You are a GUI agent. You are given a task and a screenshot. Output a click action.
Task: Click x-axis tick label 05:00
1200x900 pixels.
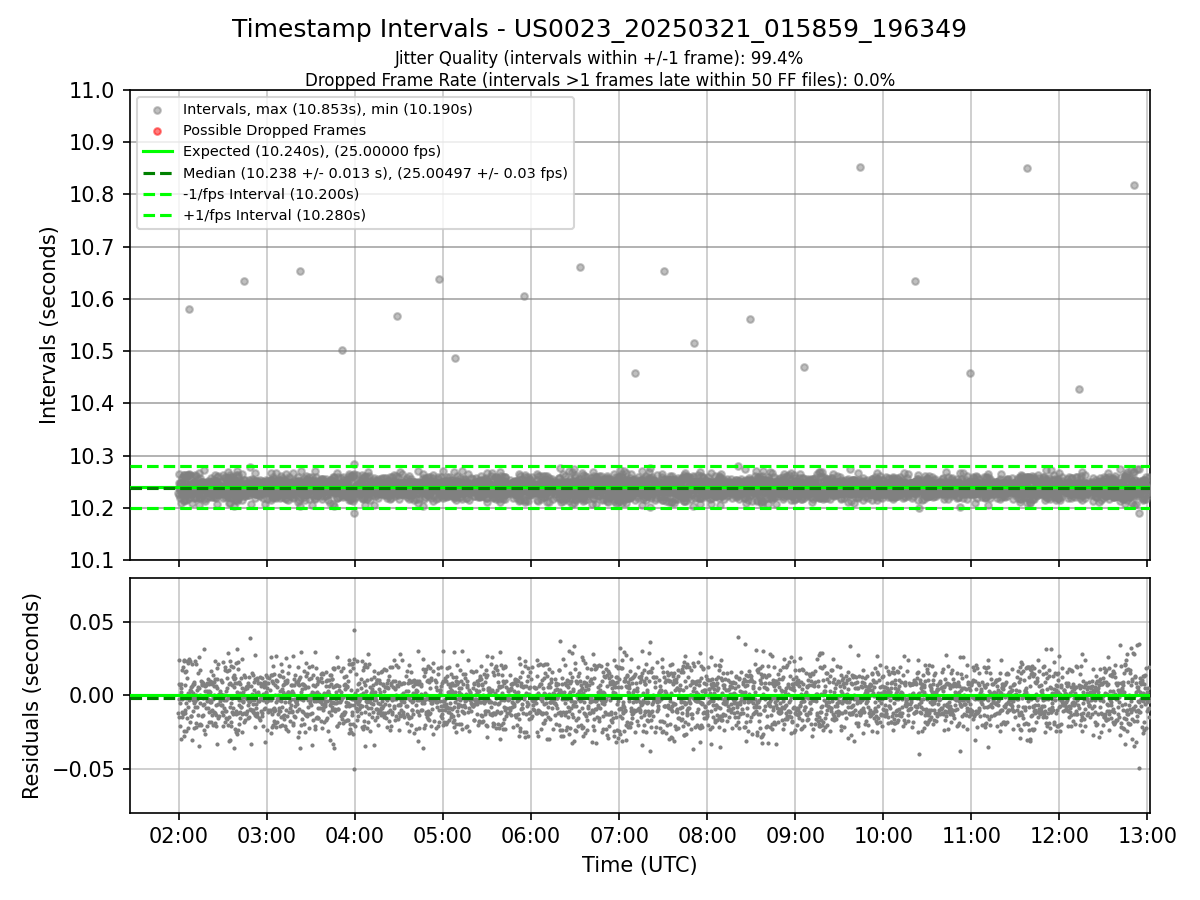[443, 834]
